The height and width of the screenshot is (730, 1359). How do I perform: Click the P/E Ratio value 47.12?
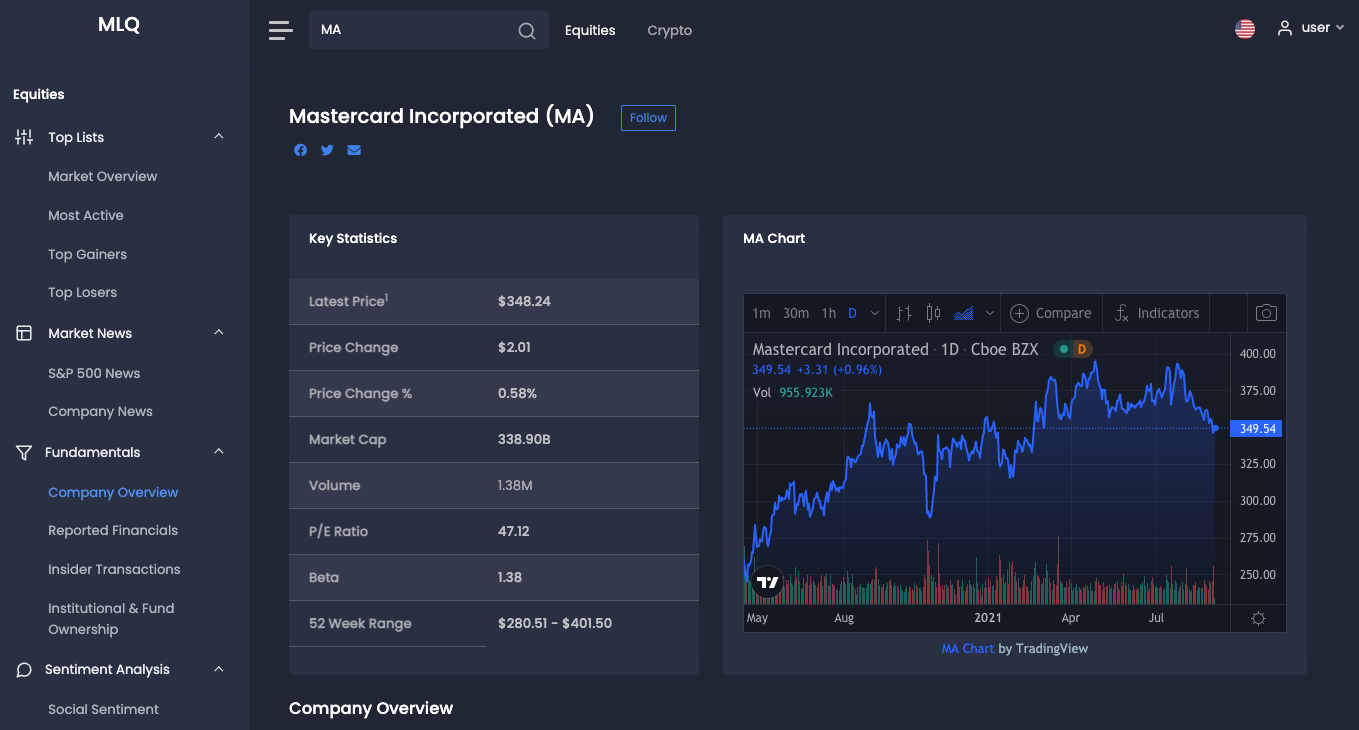514,531
